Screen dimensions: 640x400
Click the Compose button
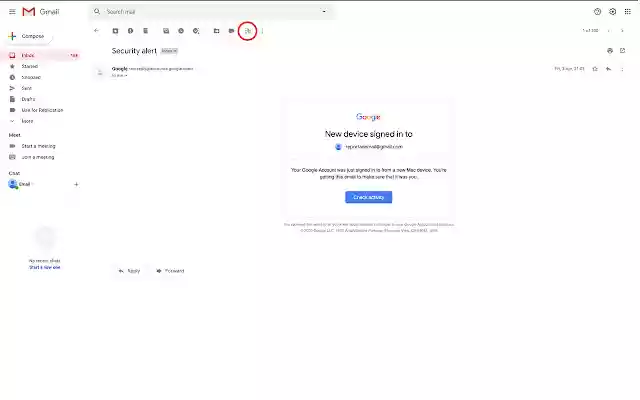point(27,36)
